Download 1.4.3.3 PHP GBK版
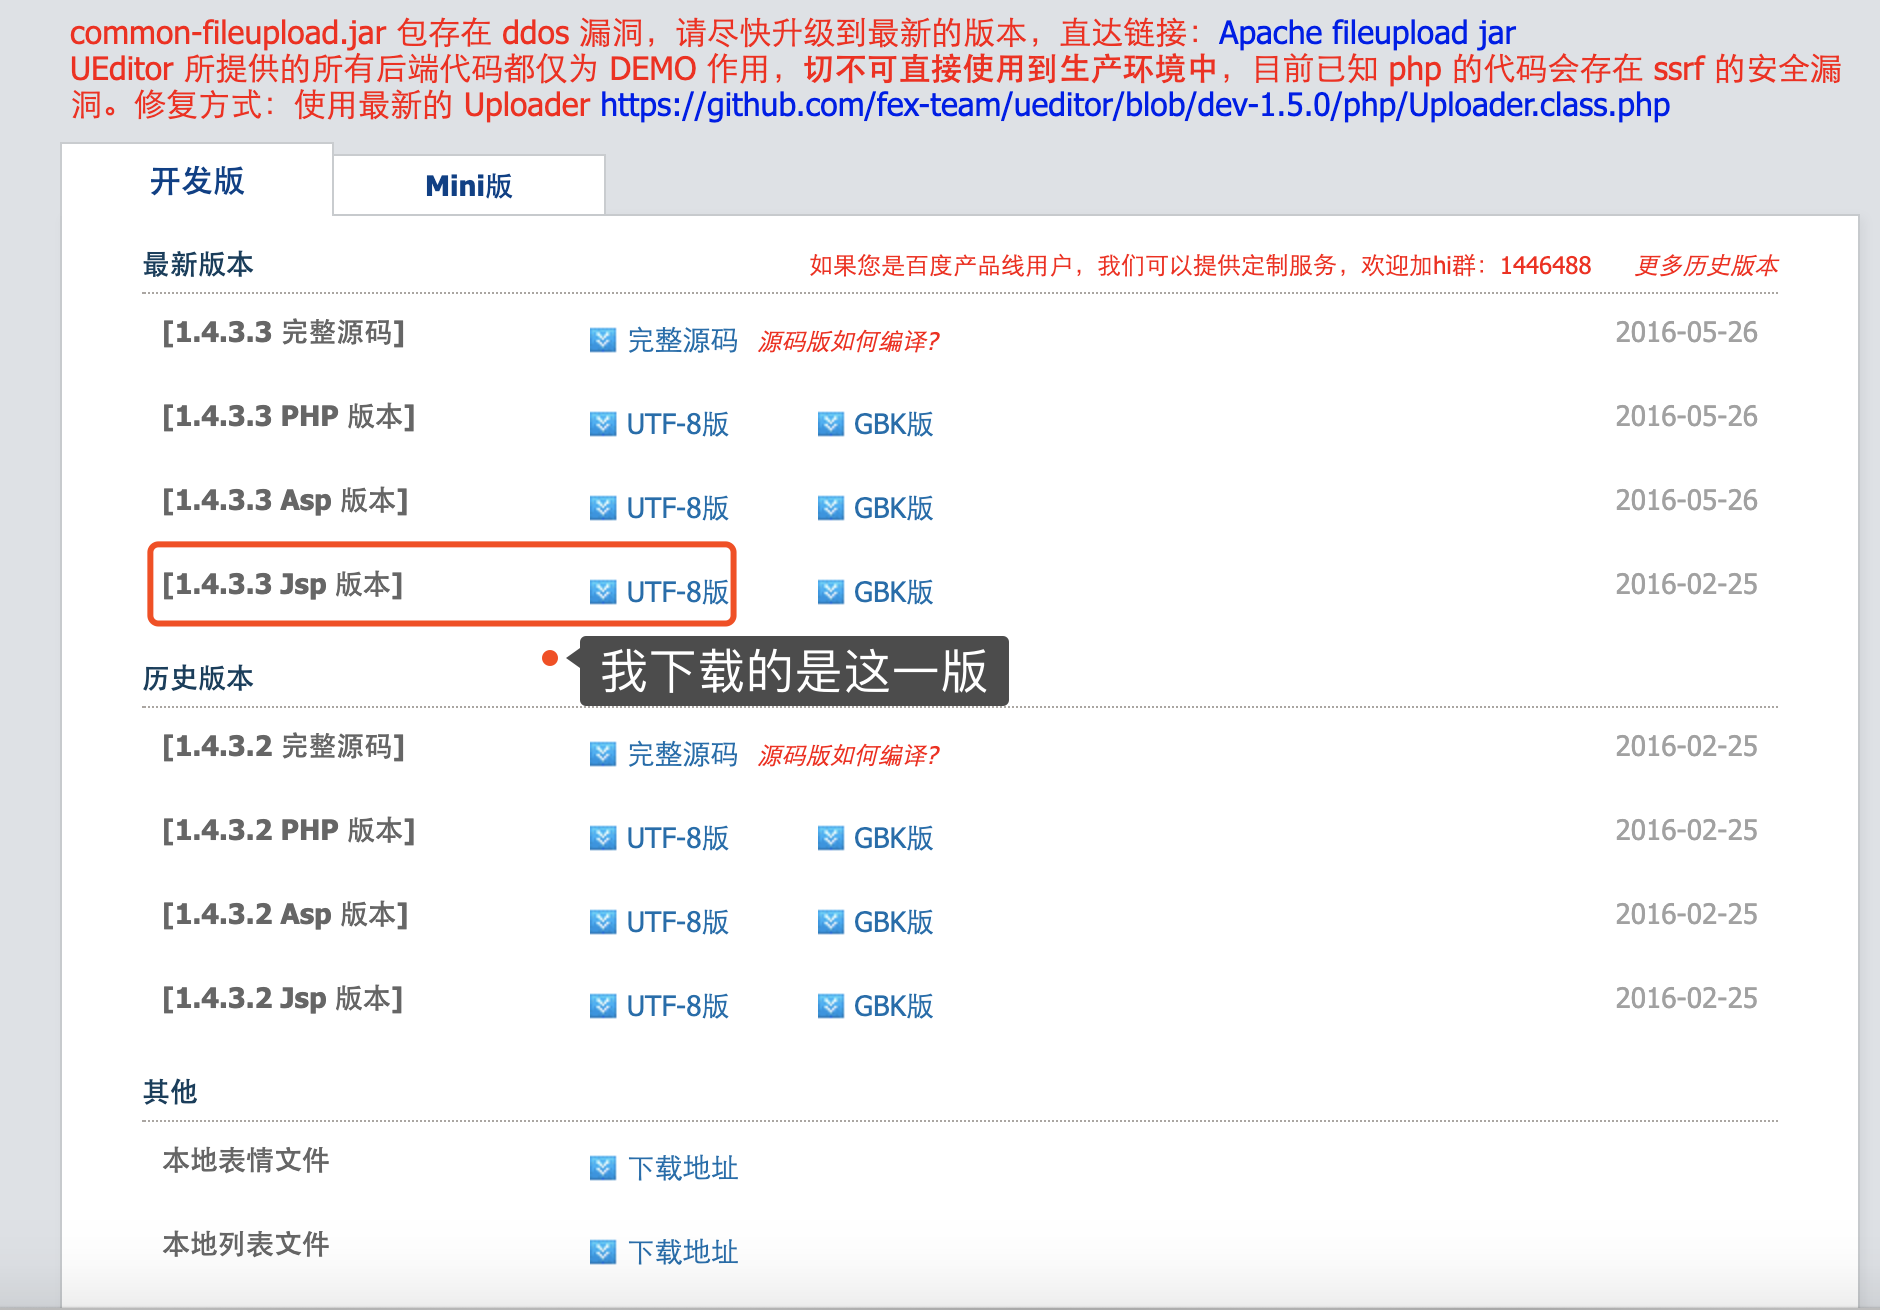 click(x=894, y=424)
